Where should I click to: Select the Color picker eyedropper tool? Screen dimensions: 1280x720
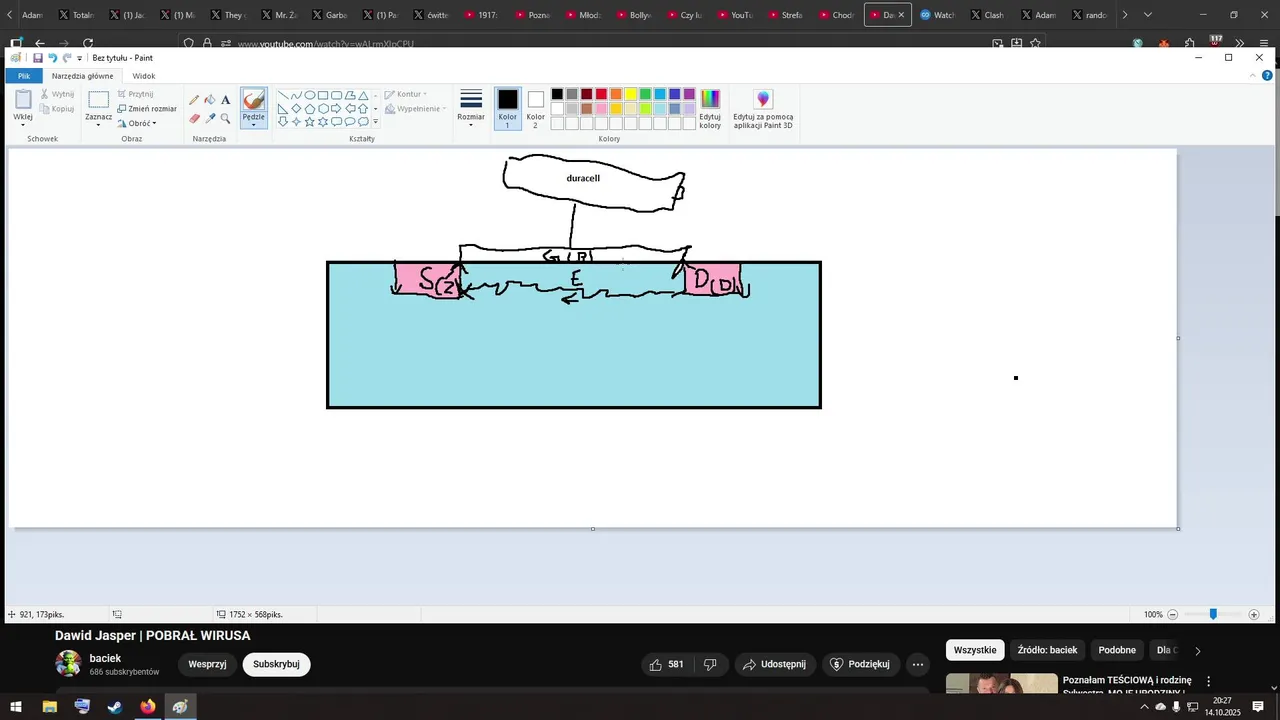pyautogui.click(x=210, y=118)
